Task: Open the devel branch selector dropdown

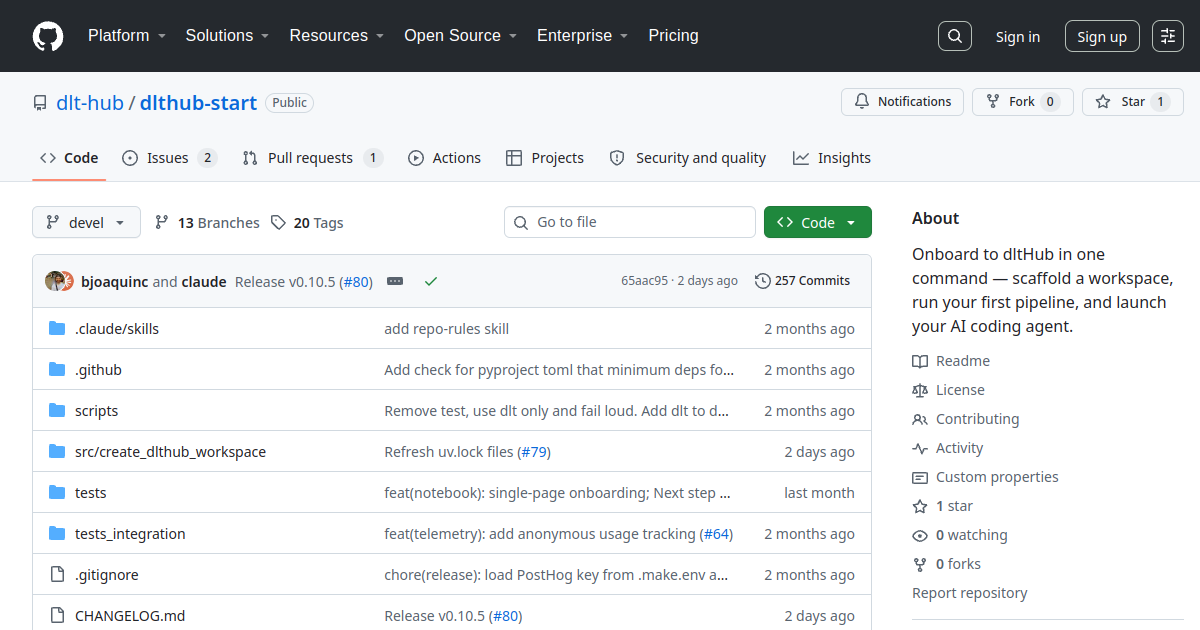Action: [x=87, y=223]
